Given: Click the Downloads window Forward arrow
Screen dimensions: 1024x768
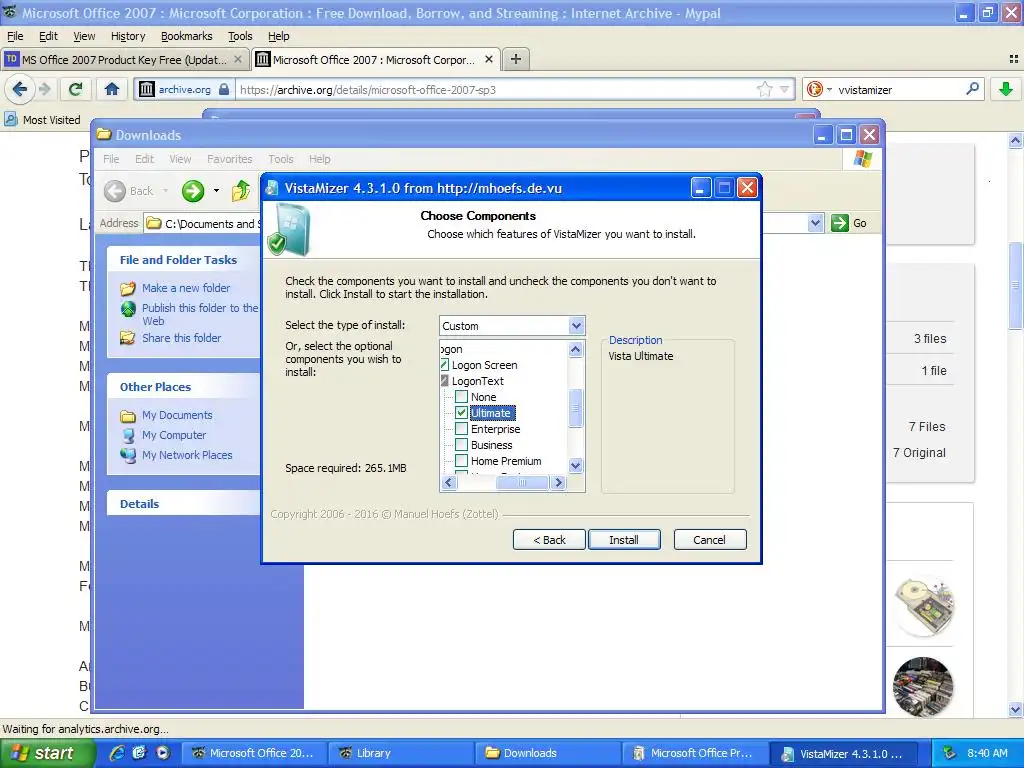Looking at the screenshot, I should 193,191.
